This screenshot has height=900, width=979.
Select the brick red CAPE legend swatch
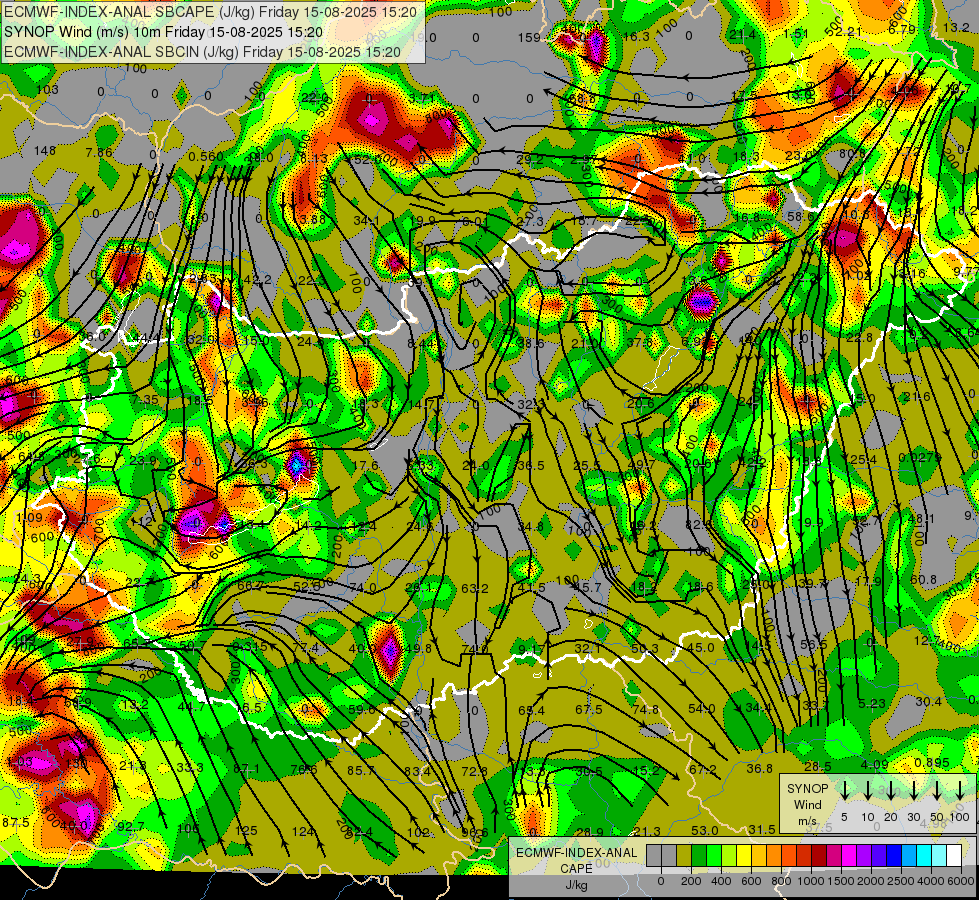tap(804, 855)
